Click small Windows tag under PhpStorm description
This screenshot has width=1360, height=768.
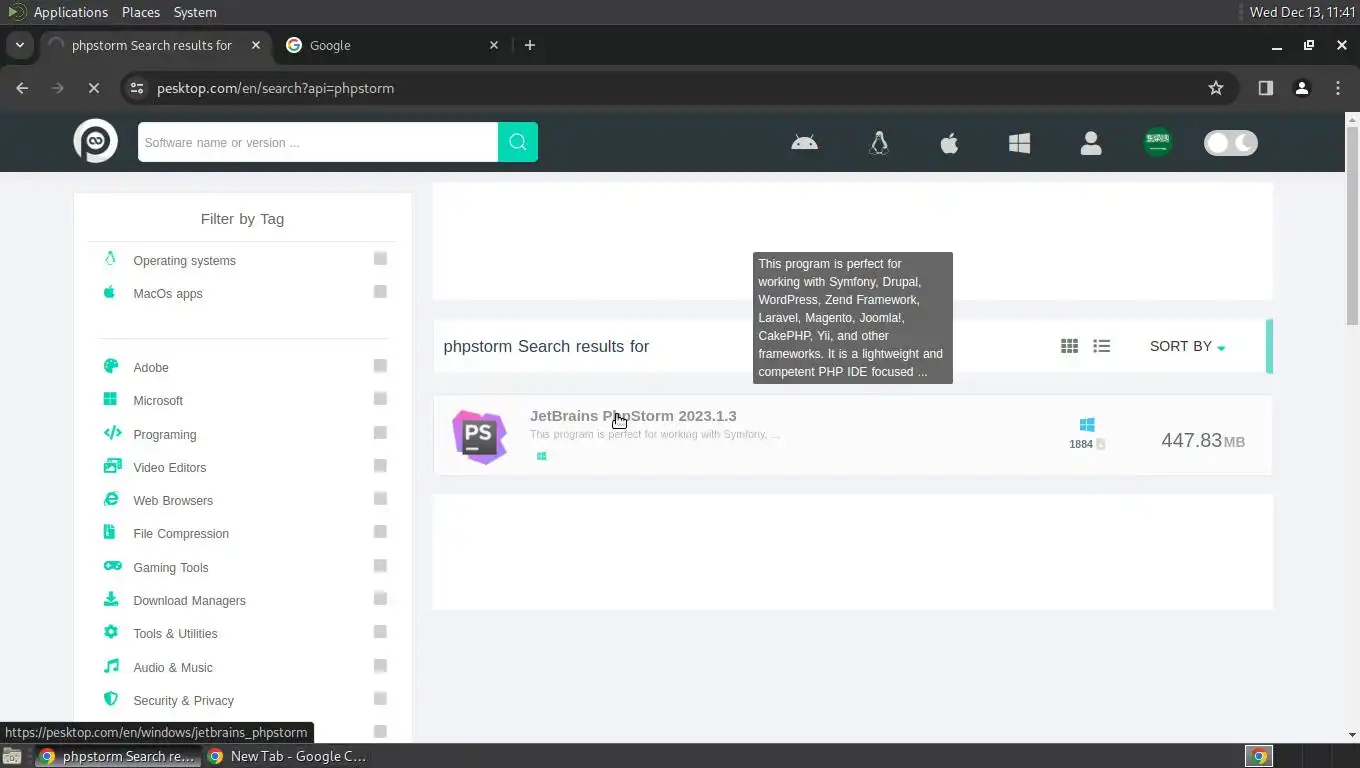point(541,456)
